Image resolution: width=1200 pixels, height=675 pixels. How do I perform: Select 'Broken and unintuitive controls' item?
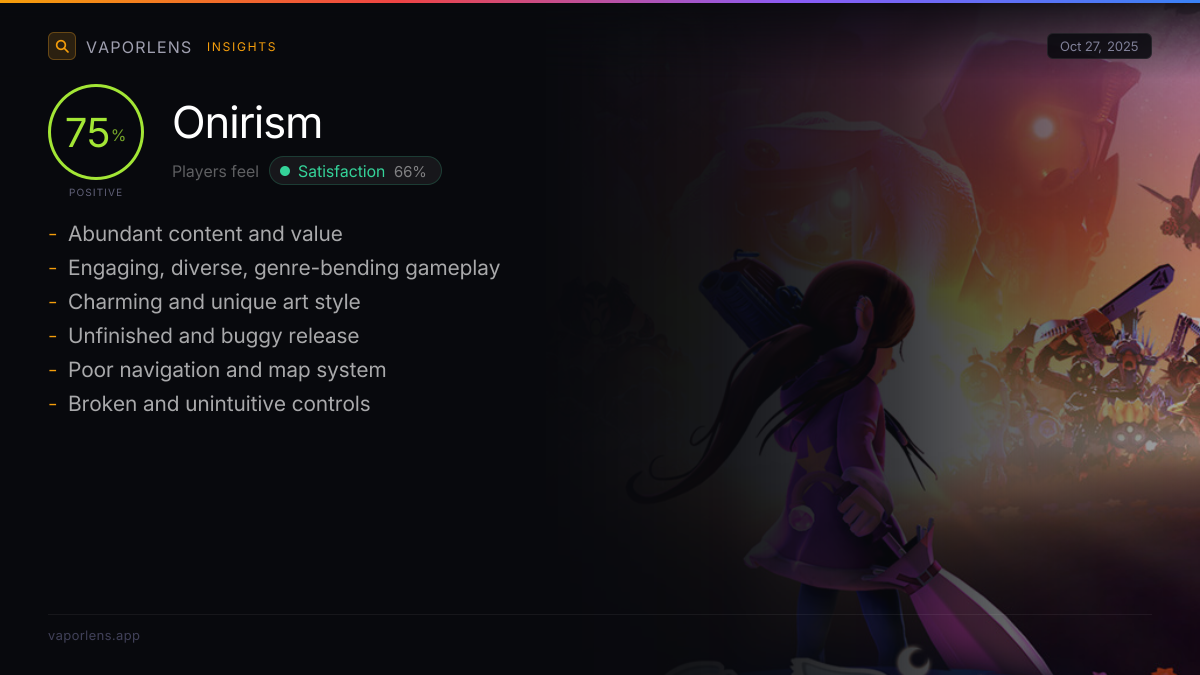click(x=219, y=404)
